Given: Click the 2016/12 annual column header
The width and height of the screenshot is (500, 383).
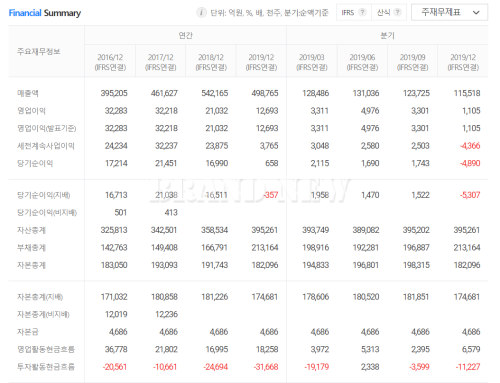Looking at the screenshot, I should pyautogui.click(x=110, y=62).
